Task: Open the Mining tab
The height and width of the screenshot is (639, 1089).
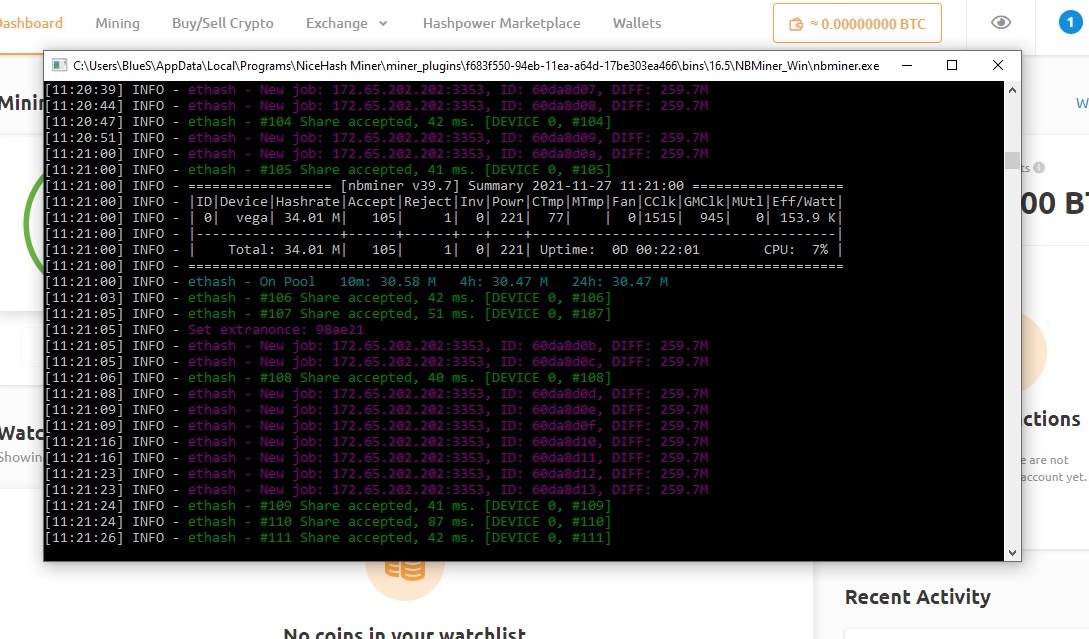Action: click(117, 23)
